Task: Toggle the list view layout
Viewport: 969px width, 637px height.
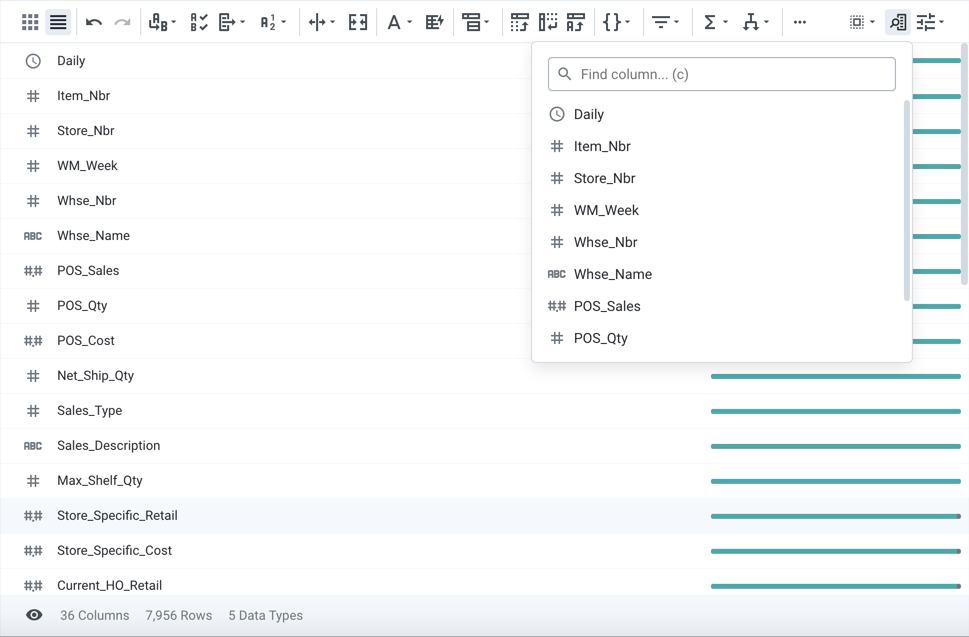Action: [x=57, y=21]
